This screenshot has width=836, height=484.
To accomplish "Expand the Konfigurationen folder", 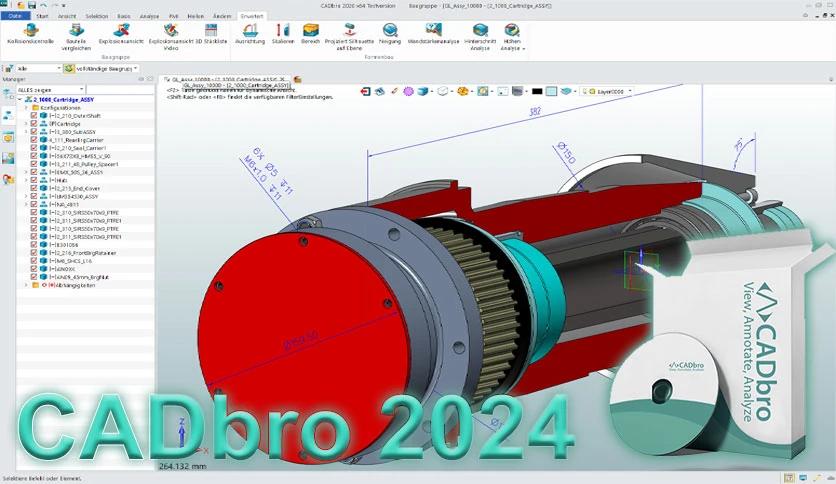I will pyautogui.click(x=26, y=108).
